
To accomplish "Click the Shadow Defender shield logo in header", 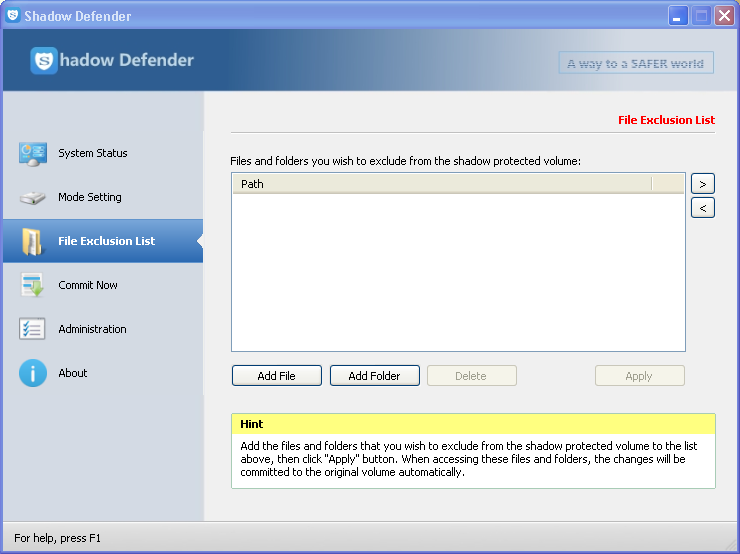I will click(44, 60).
